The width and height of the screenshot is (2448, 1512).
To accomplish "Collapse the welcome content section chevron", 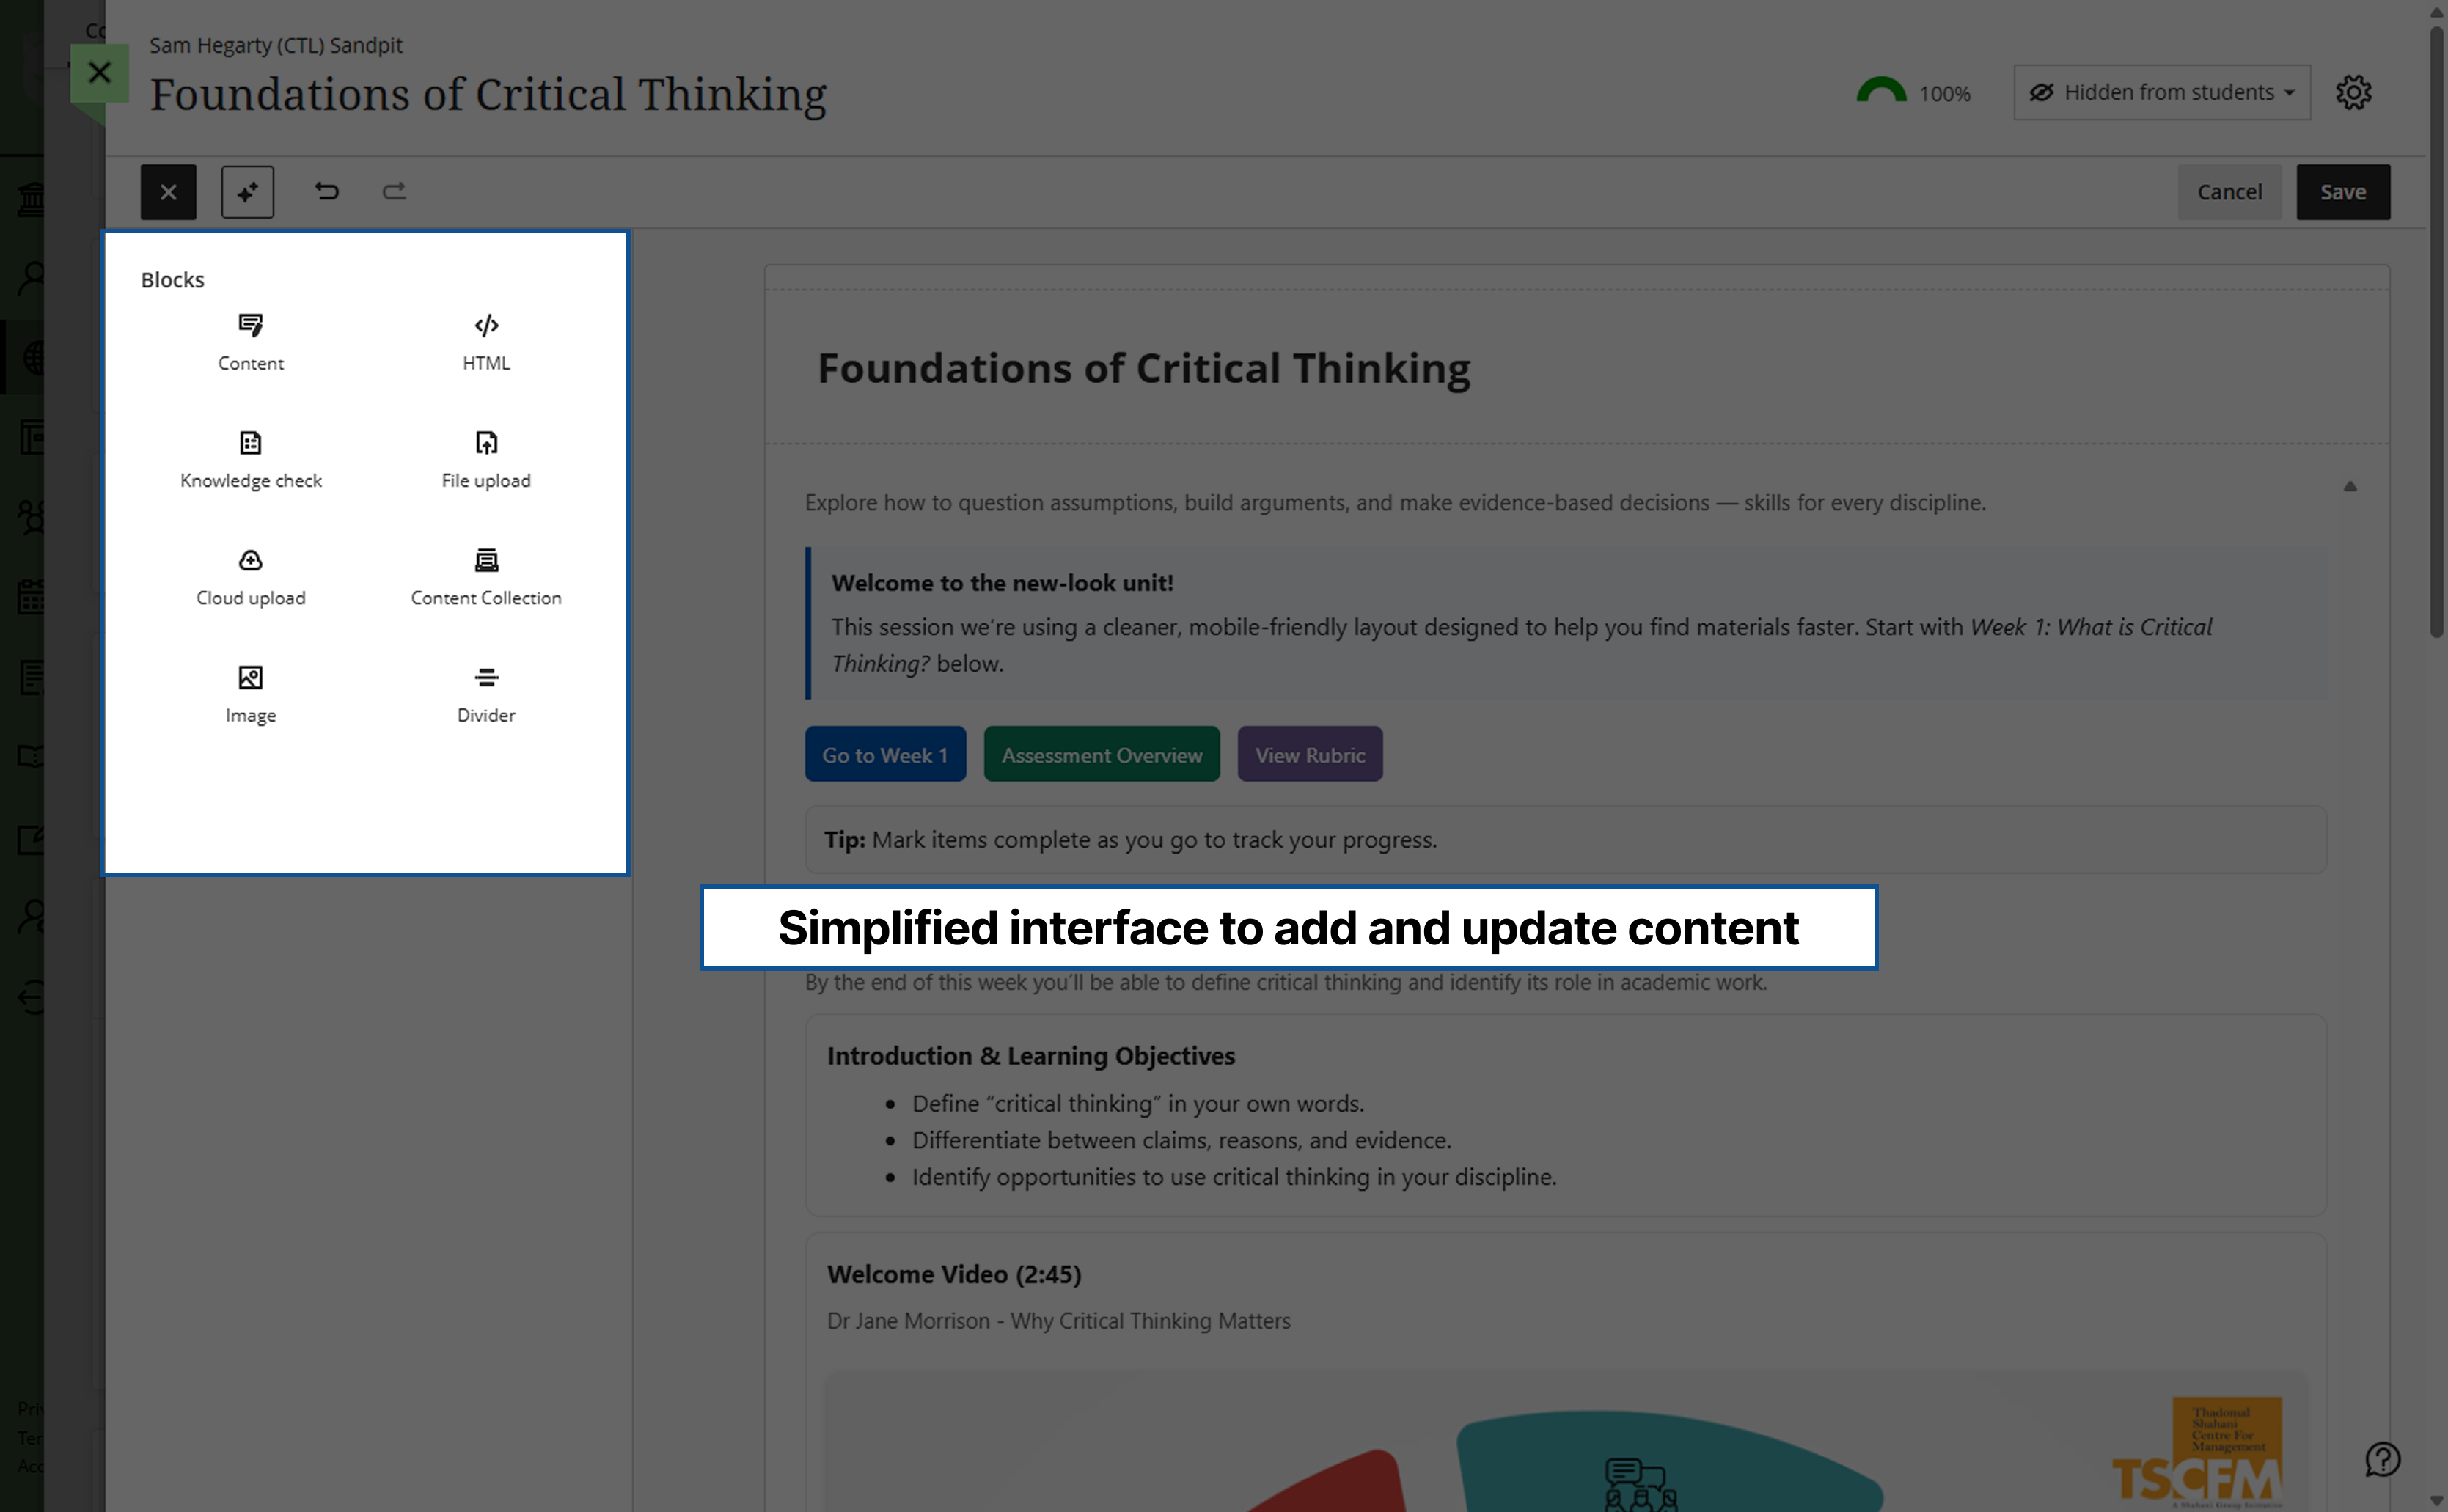I will pyautogui.click(x=2350, y=486).
